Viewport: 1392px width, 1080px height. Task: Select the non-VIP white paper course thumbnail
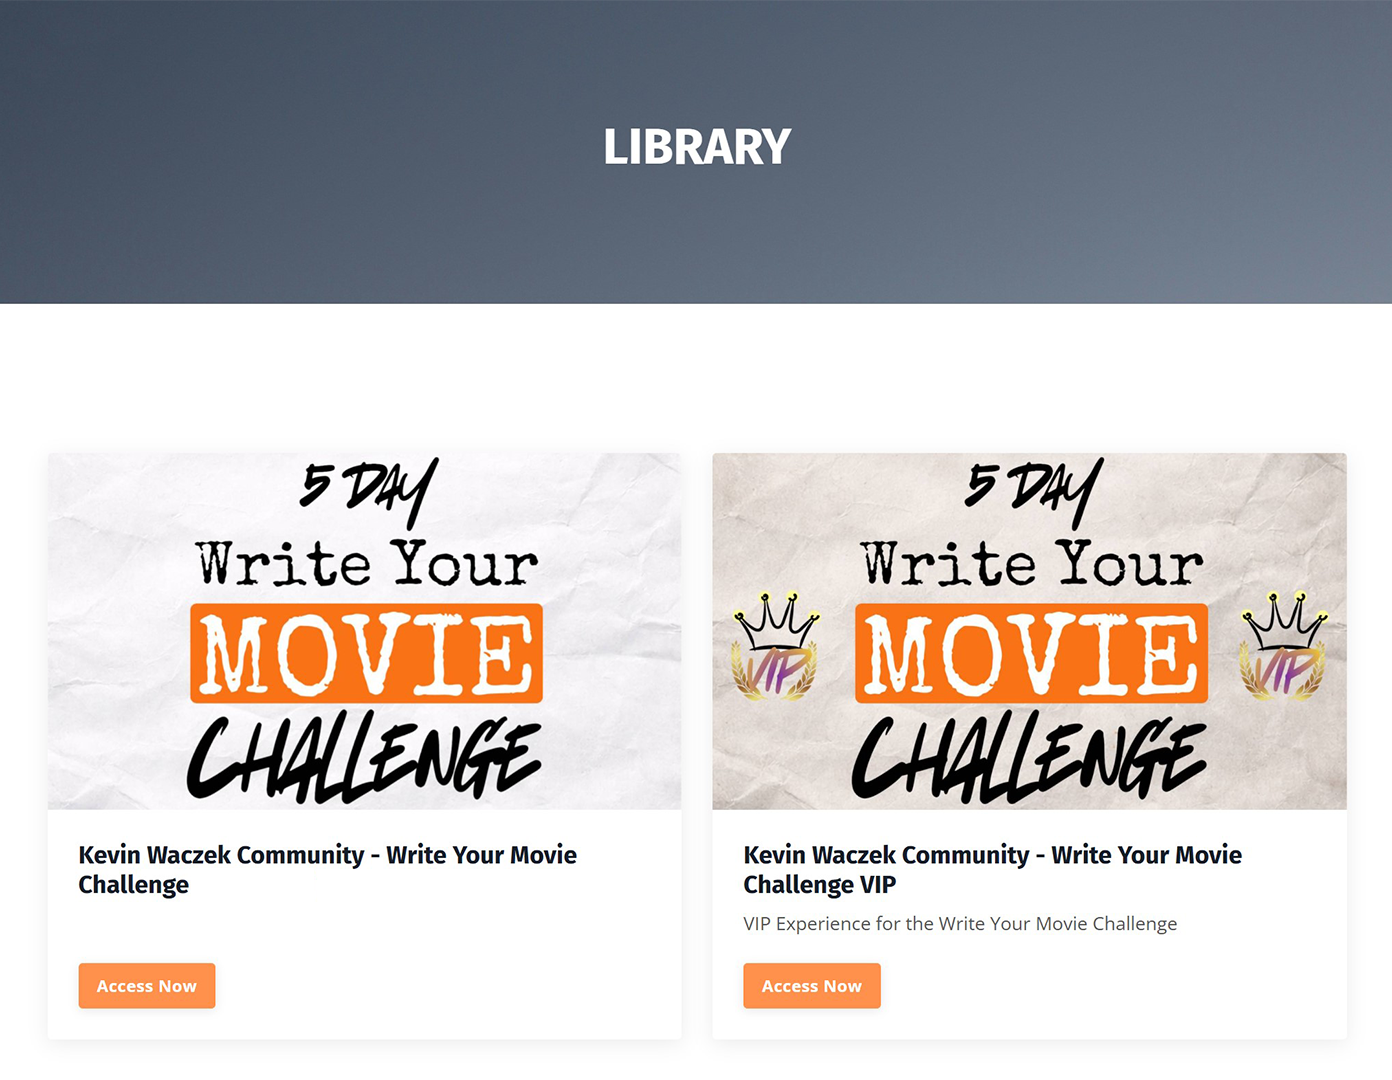365,631
